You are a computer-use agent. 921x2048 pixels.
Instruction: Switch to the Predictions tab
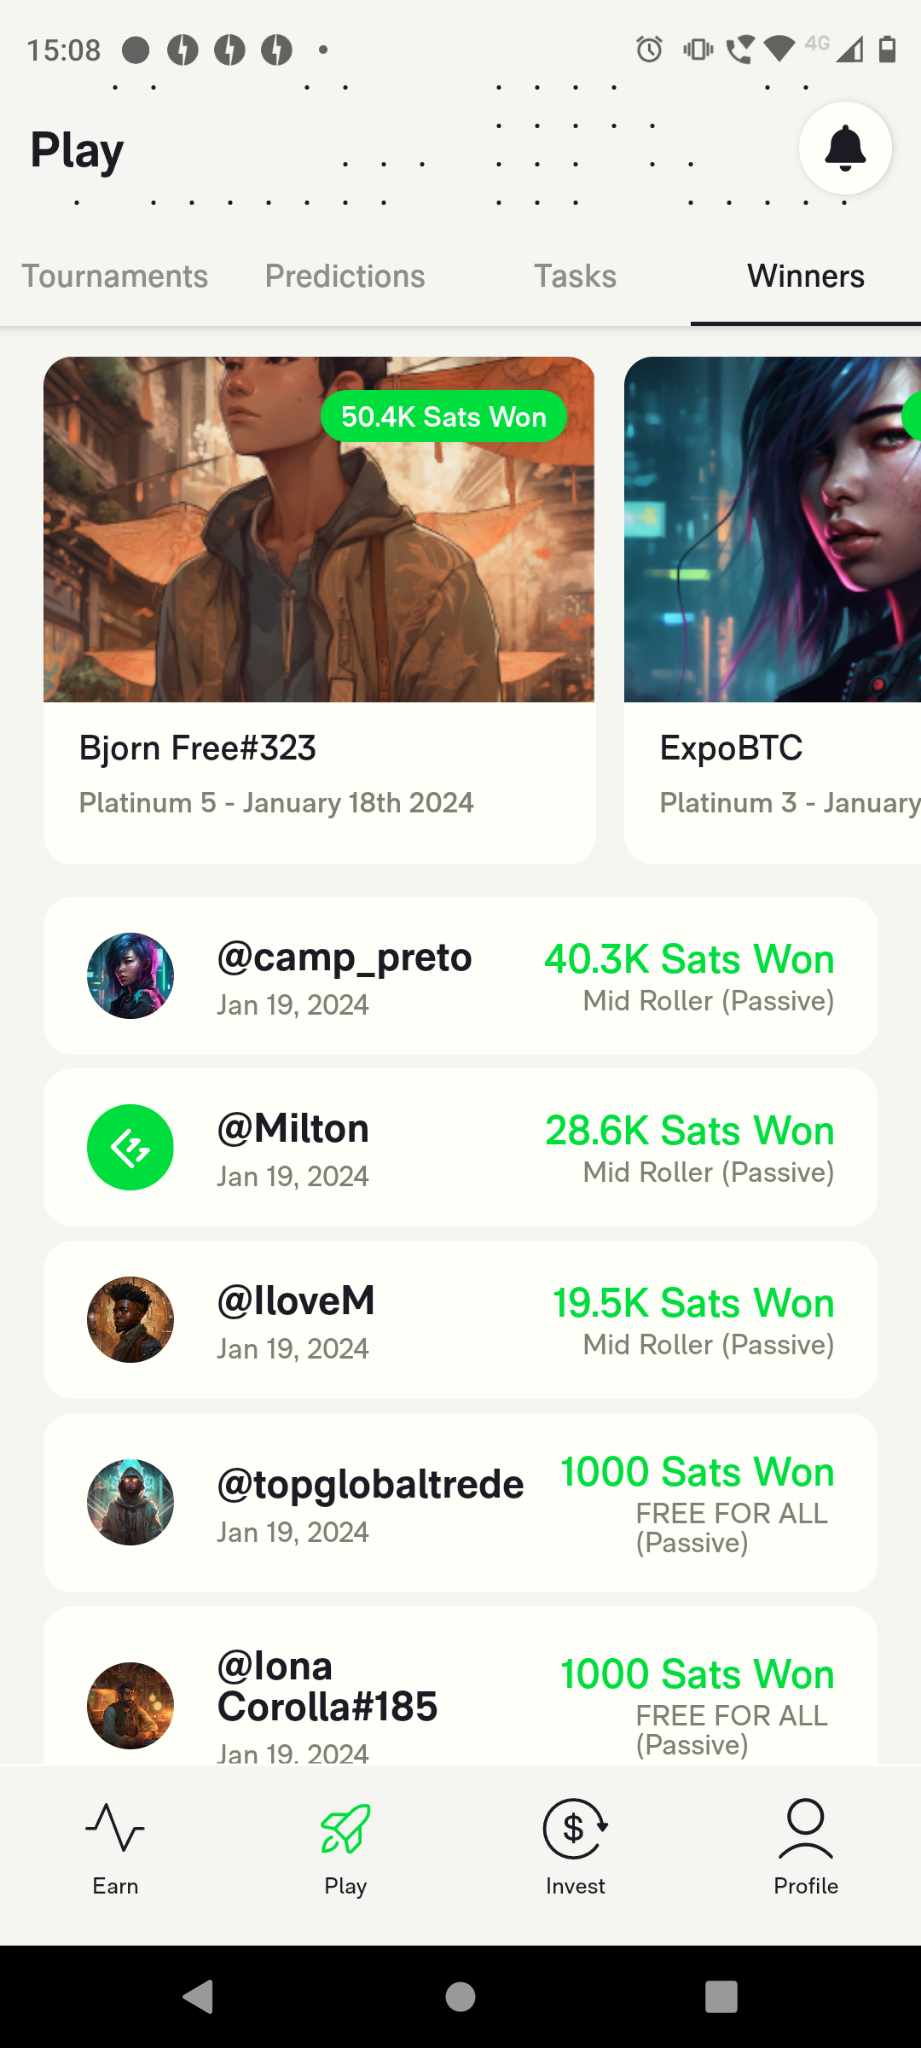coord(345,276)
